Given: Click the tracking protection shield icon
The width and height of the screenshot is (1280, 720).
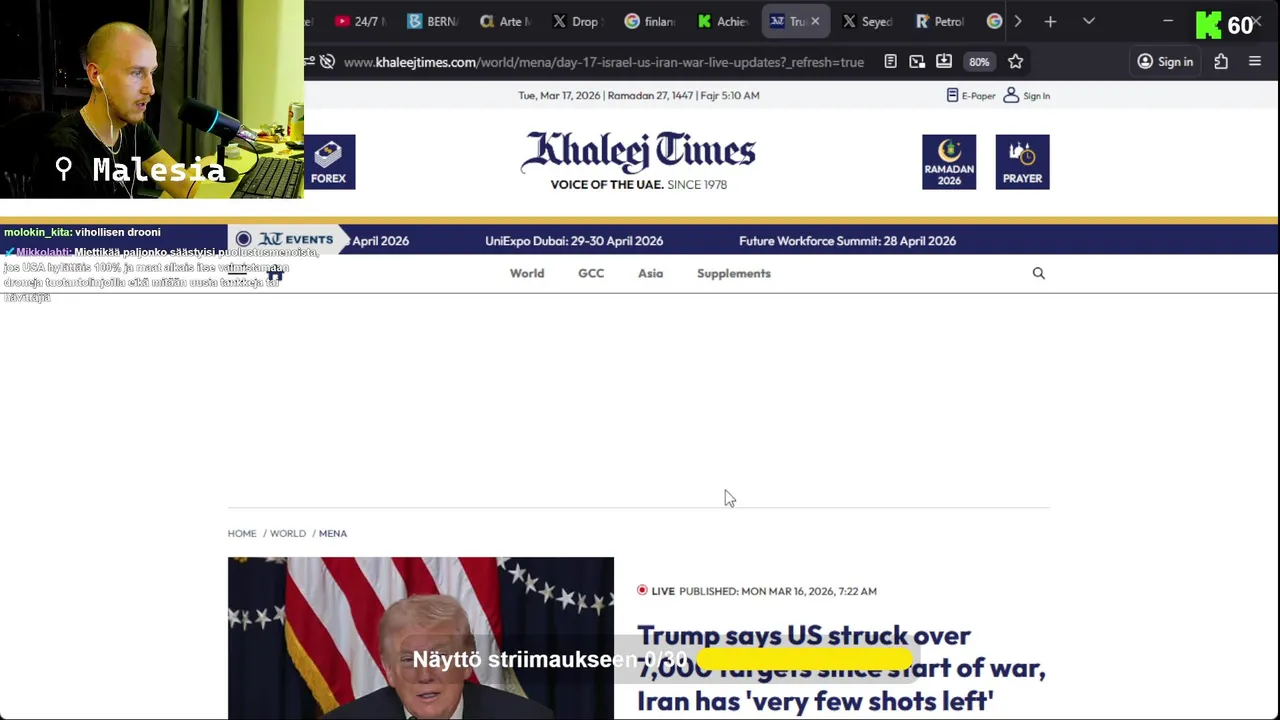Looking at the screenshot, I should 327,62.
